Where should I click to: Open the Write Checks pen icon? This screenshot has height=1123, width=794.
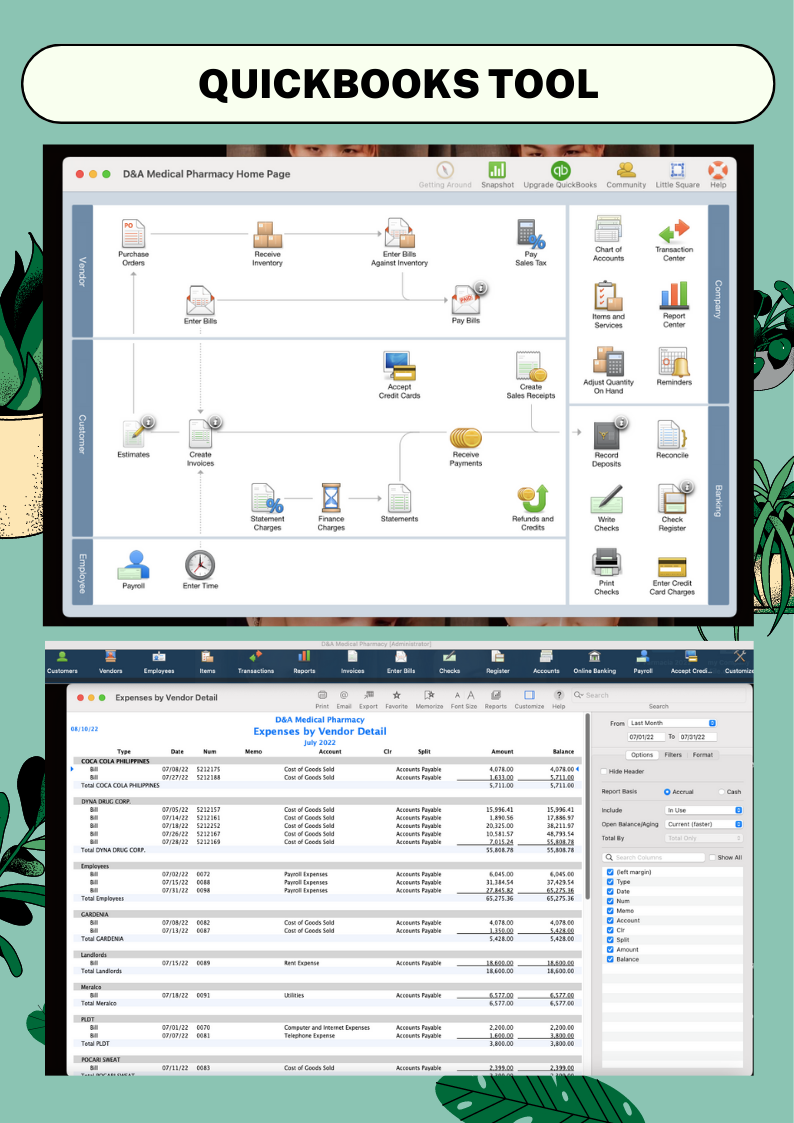click(606, 499)
